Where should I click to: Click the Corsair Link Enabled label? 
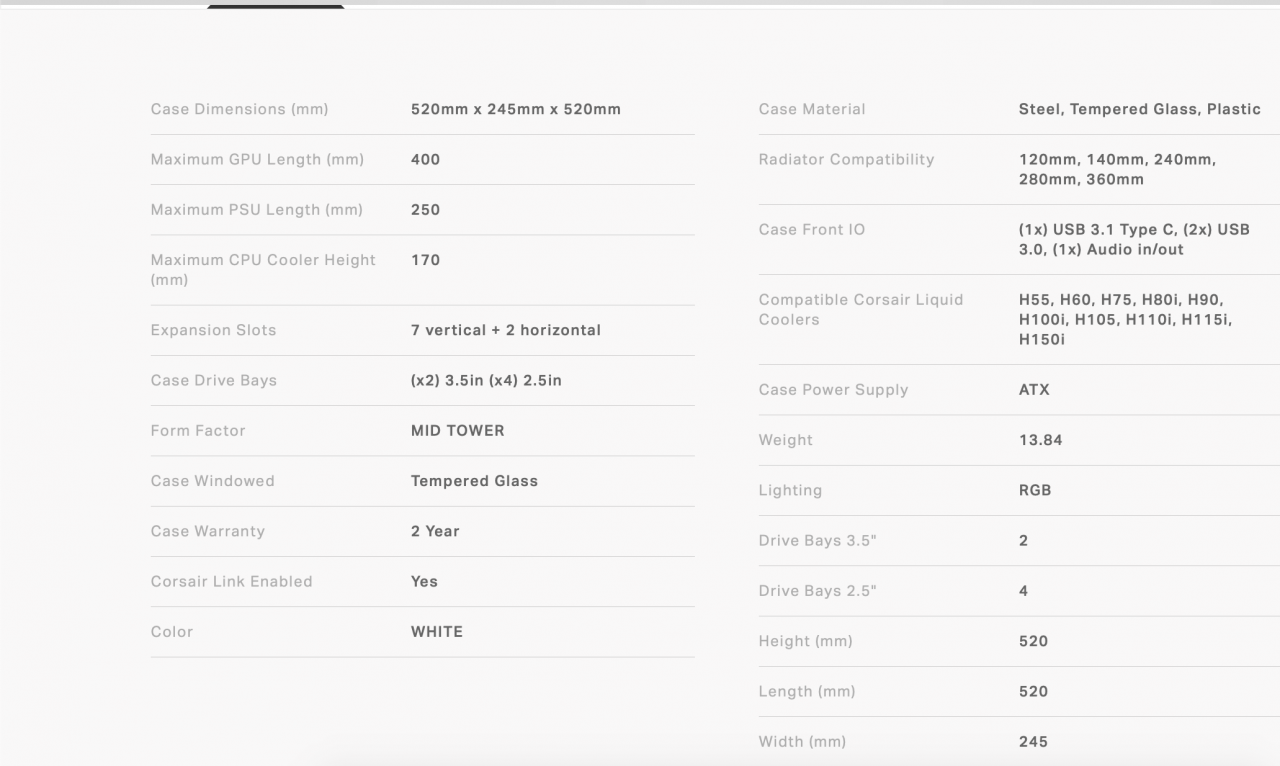pyautogui.click(x=231, y=581)
